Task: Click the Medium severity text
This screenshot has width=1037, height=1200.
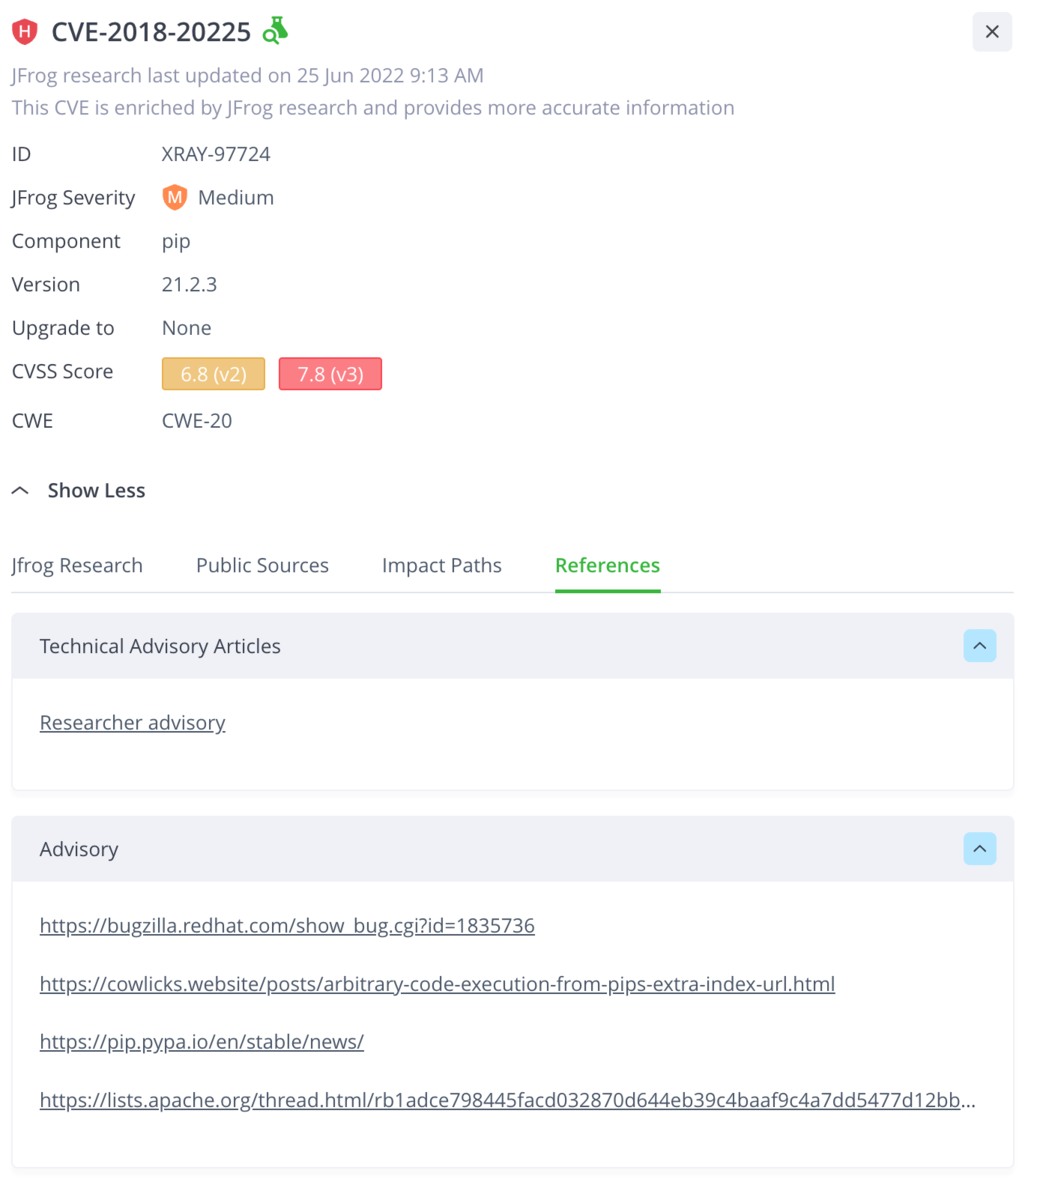Action: point(236,198)
